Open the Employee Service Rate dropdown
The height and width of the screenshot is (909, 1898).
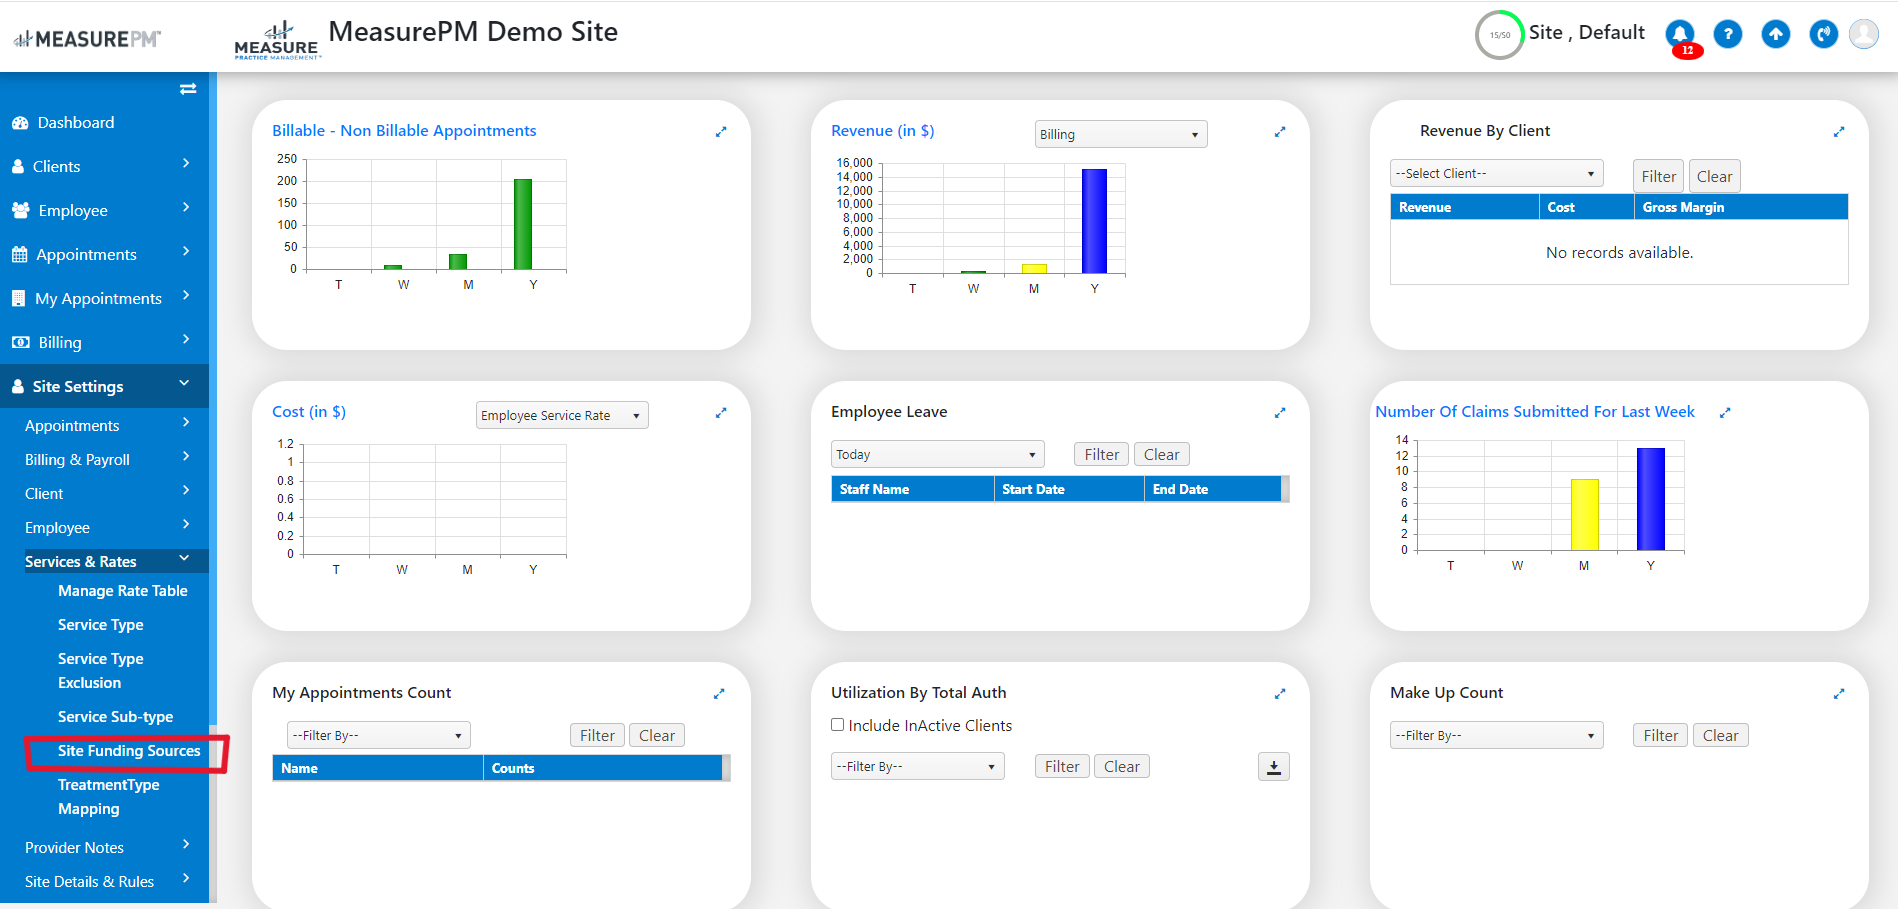562,415
